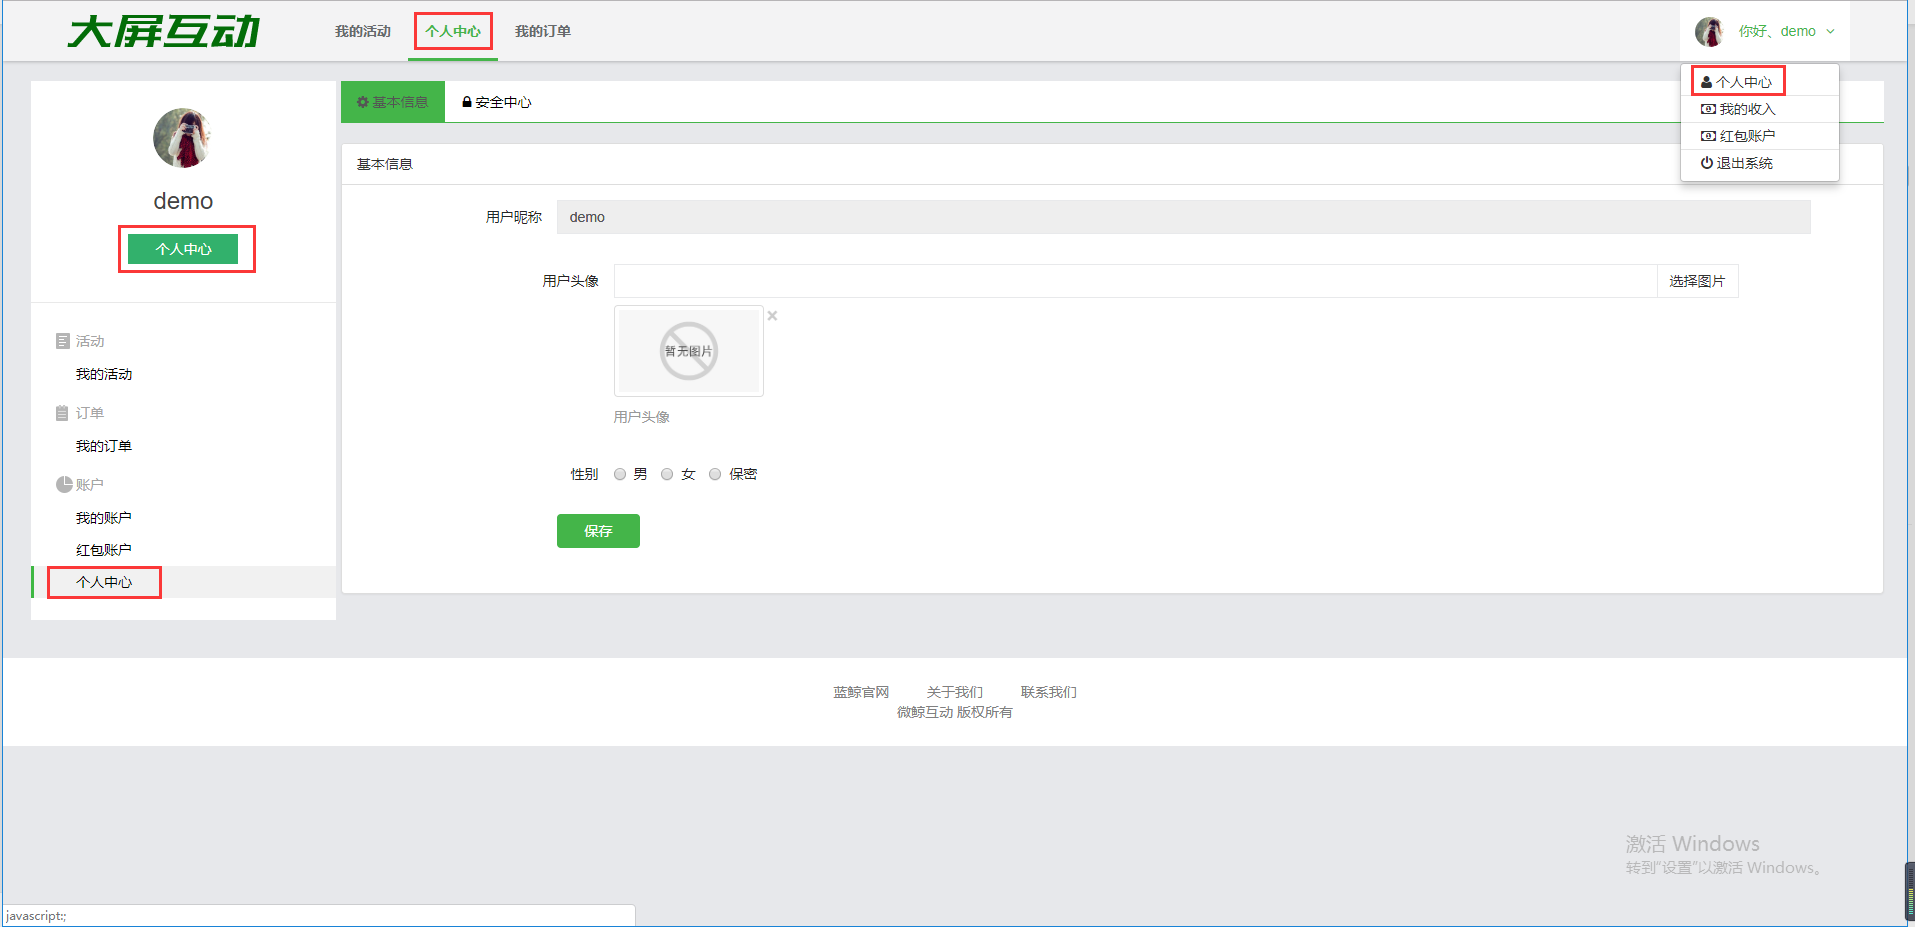Viewport: 1915px width, 927px height.
Task: Click the large demo profile avatar in sidebar
Action: point(182,138)
